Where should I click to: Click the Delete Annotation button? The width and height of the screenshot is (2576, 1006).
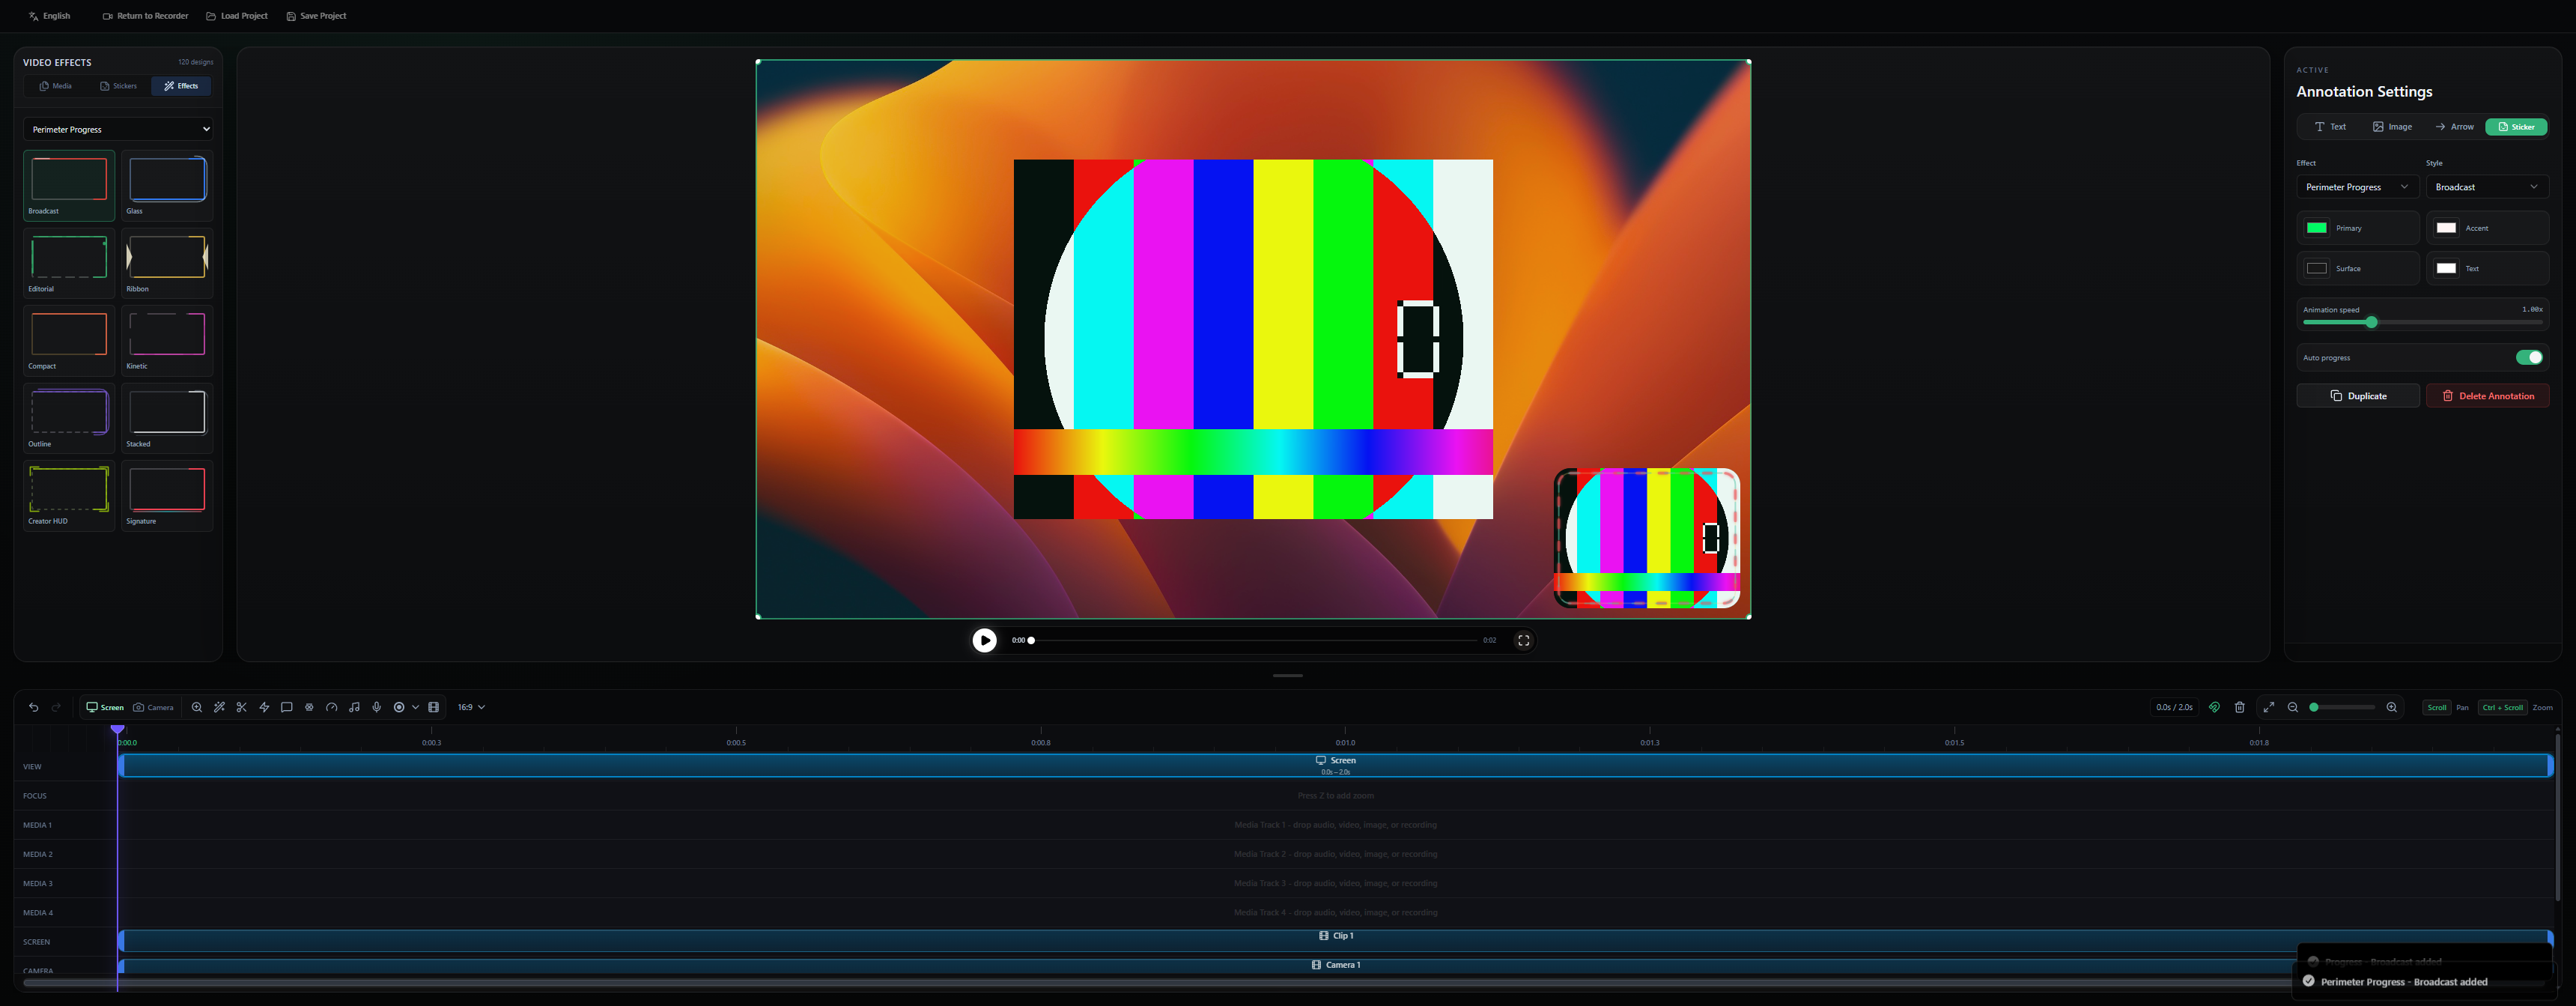tap(2487, 396)
